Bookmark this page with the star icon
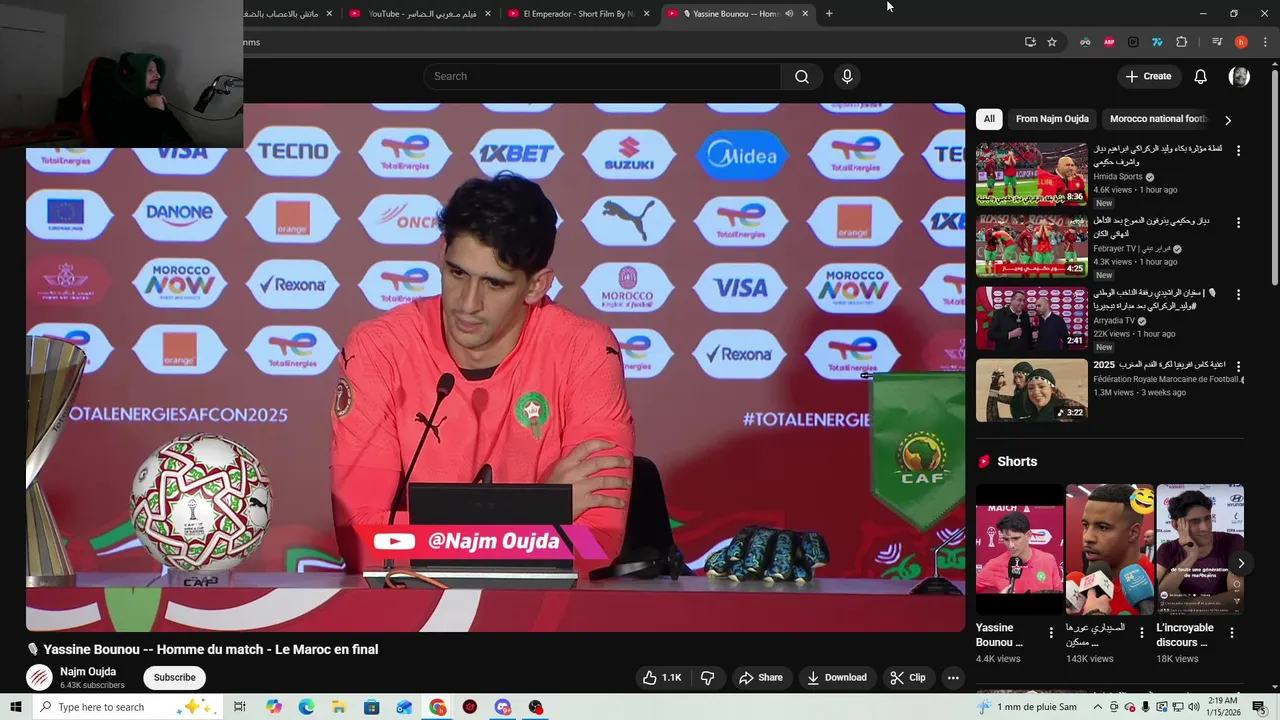 pos(1052,42)
